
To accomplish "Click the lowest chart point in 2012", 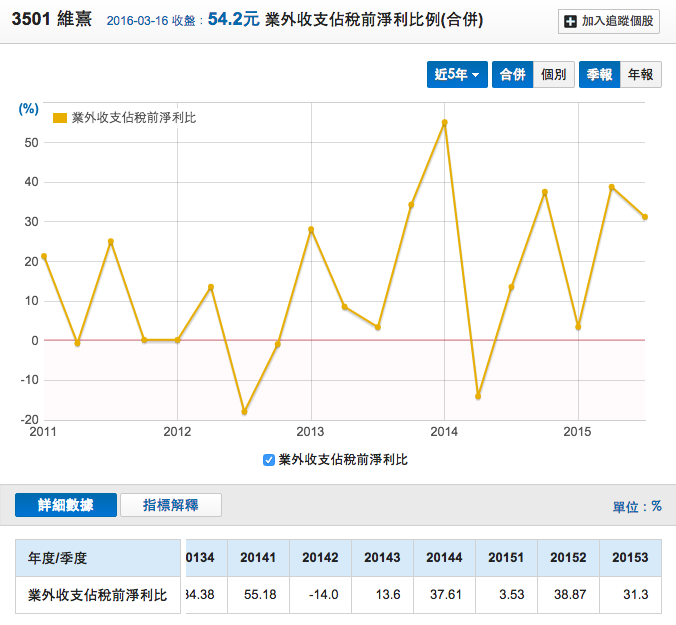I will pyautogui.click(x=244, y=412).
